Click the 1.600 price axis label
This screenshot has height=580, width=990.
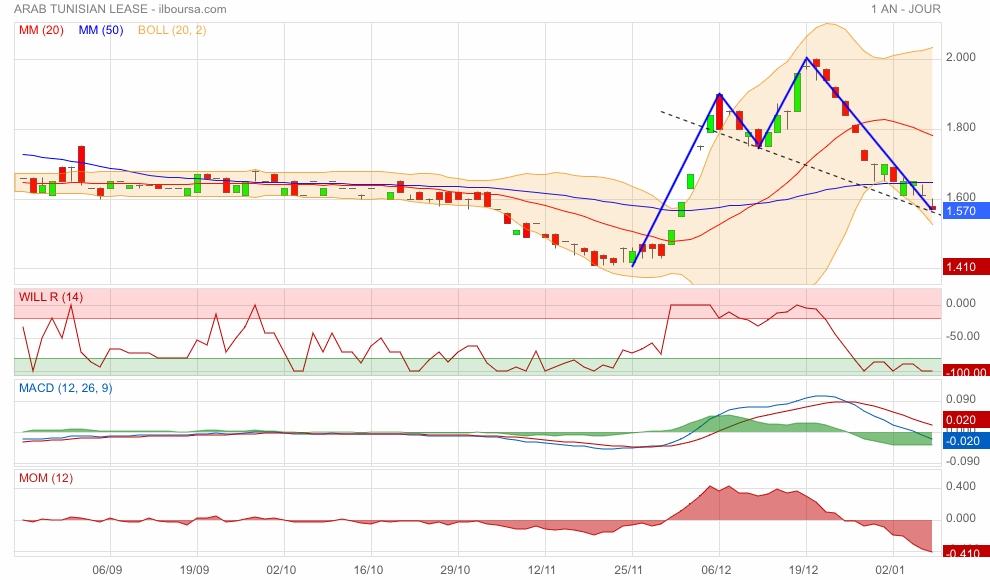tap(960, 196)
